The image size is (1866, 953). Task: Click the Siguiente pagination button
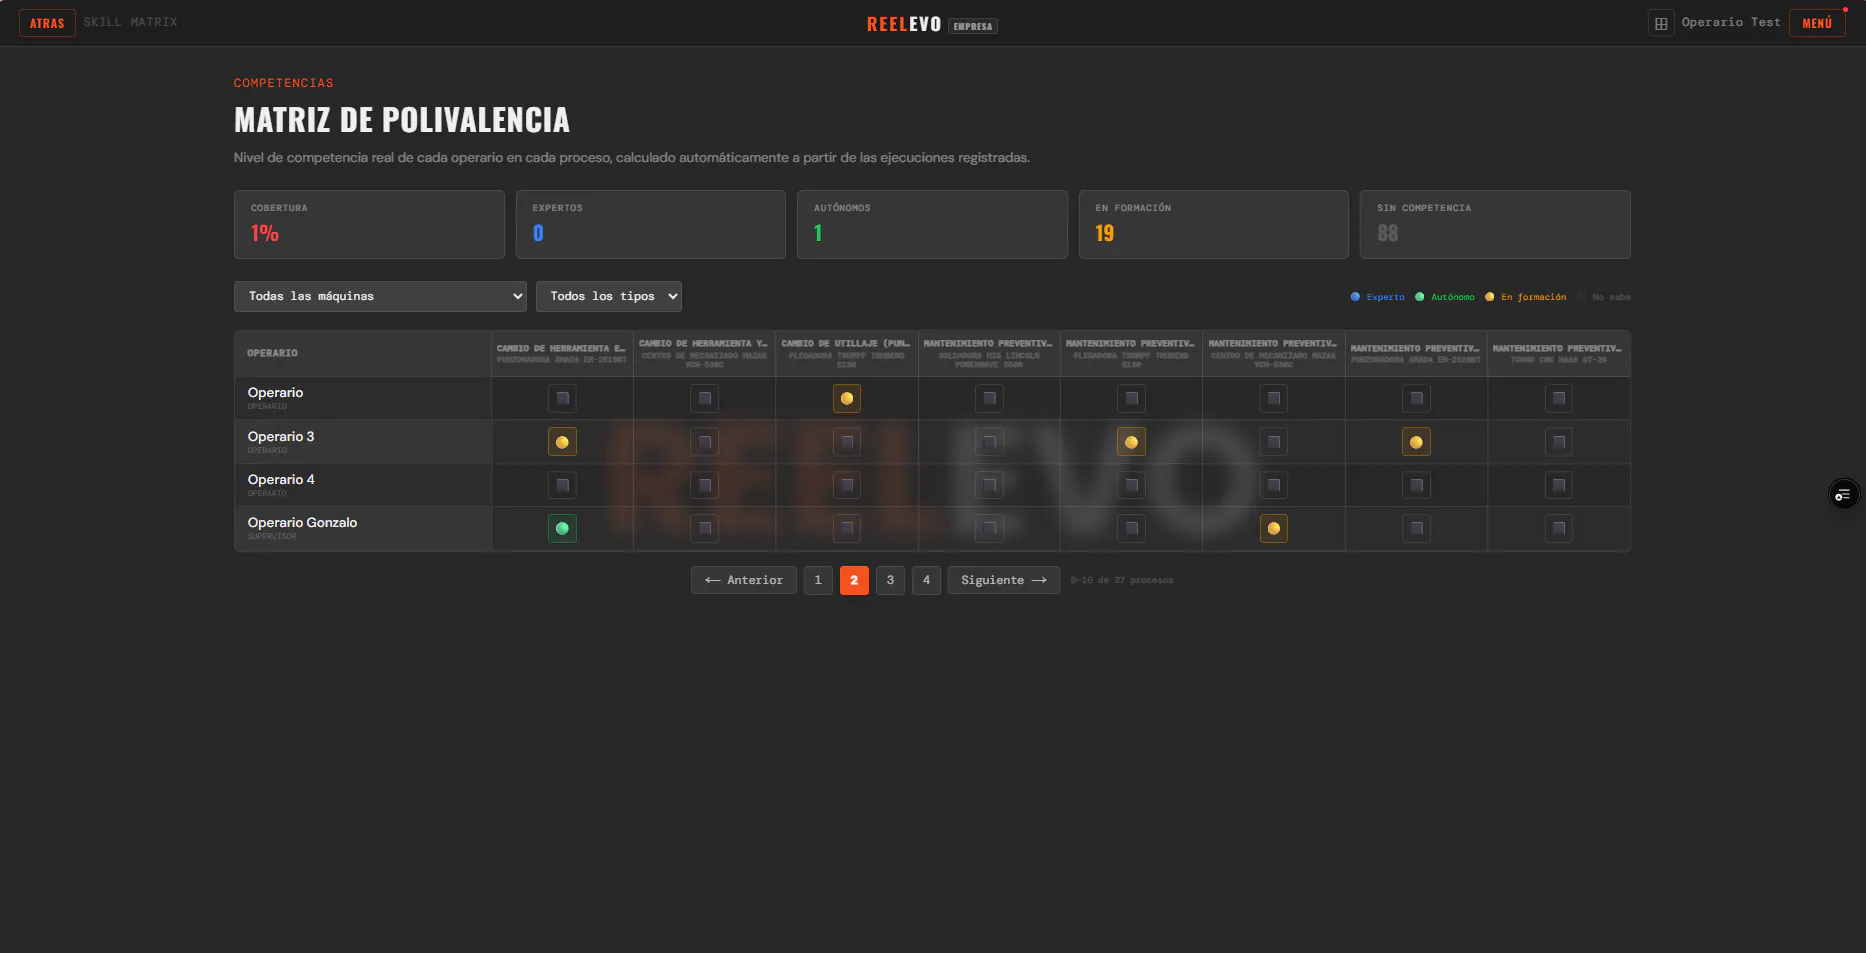1004,580
